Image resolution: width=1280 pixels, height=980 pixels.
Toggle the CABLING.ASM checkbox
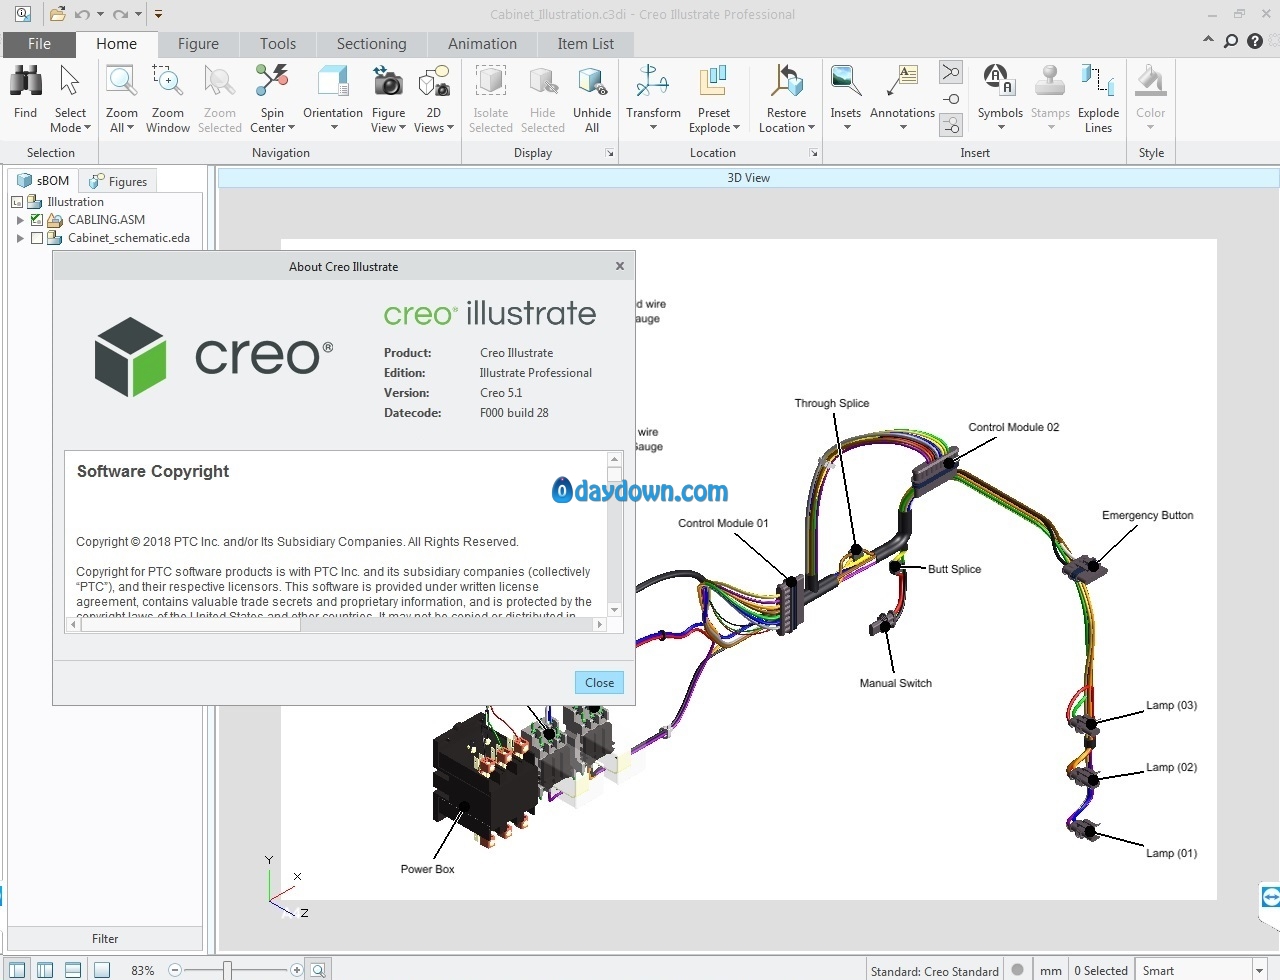[x=37, y=220]
